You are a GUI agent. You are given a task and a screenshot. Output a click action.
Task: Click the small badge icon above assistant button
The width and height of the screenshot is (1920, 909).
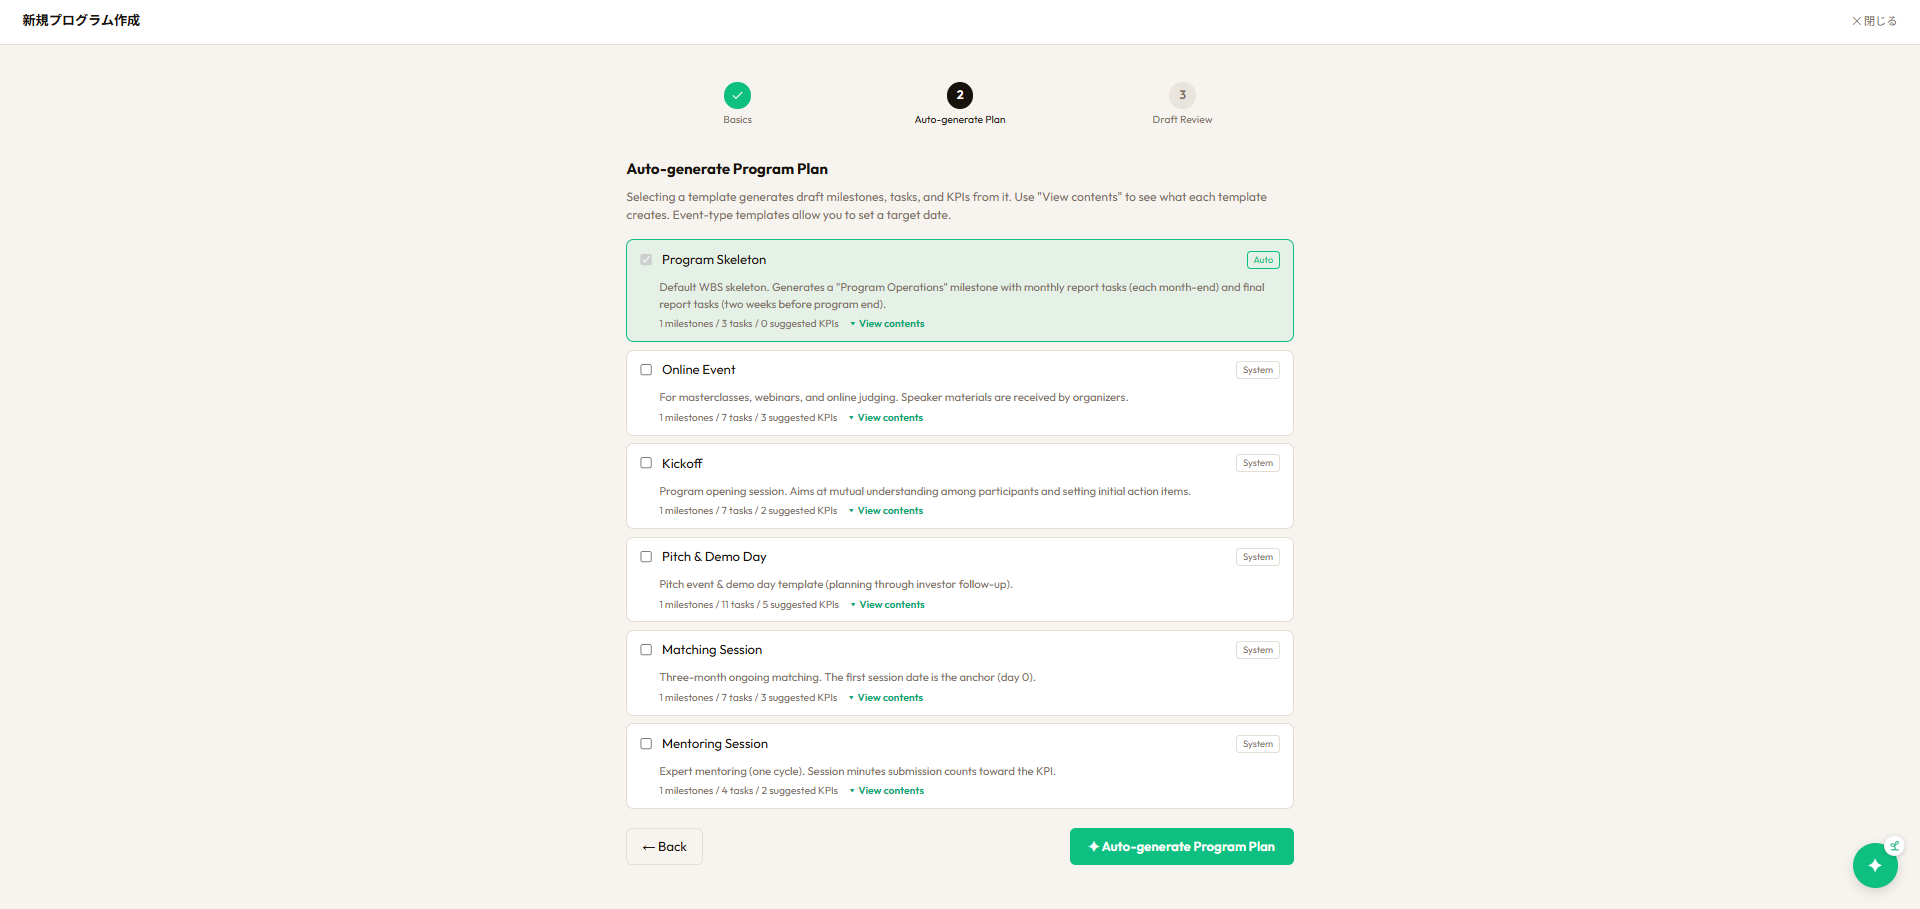(x=1894, y=845)
